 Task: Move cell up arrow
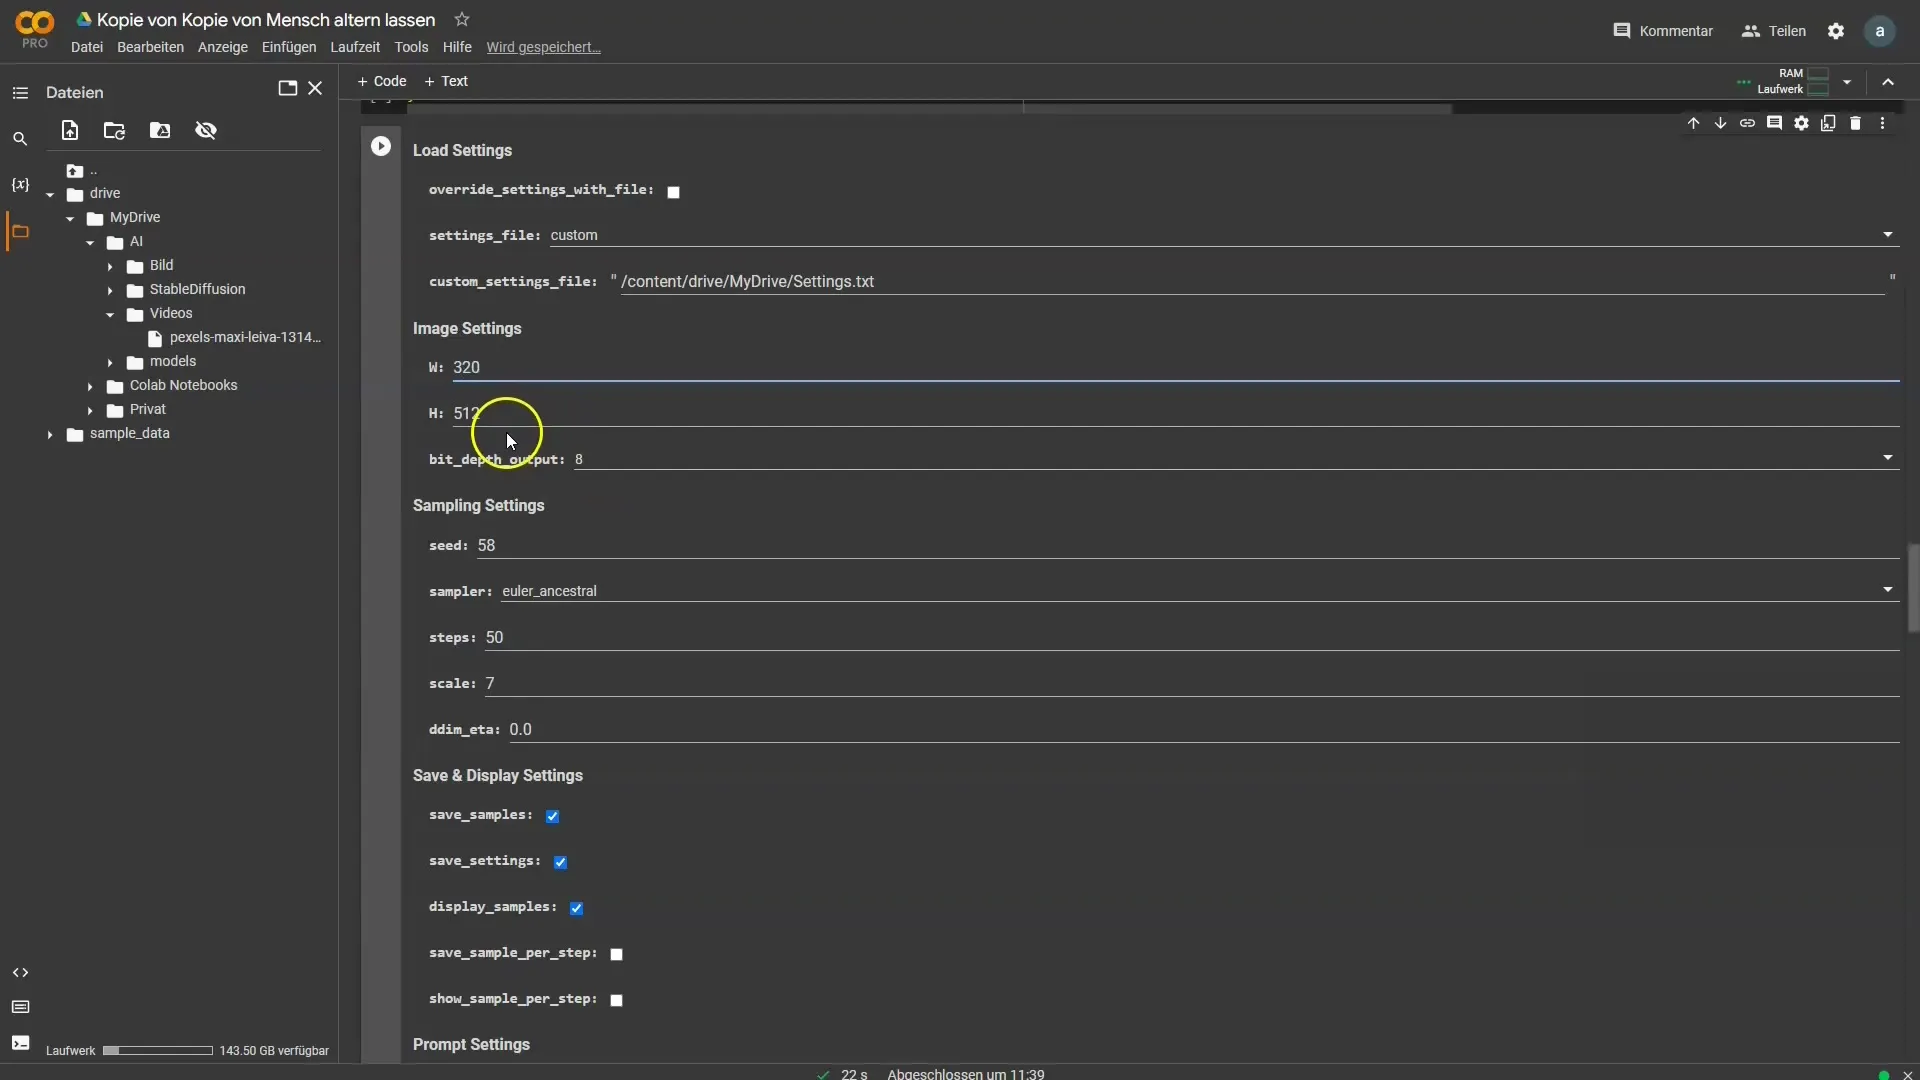coord(1693,123)
